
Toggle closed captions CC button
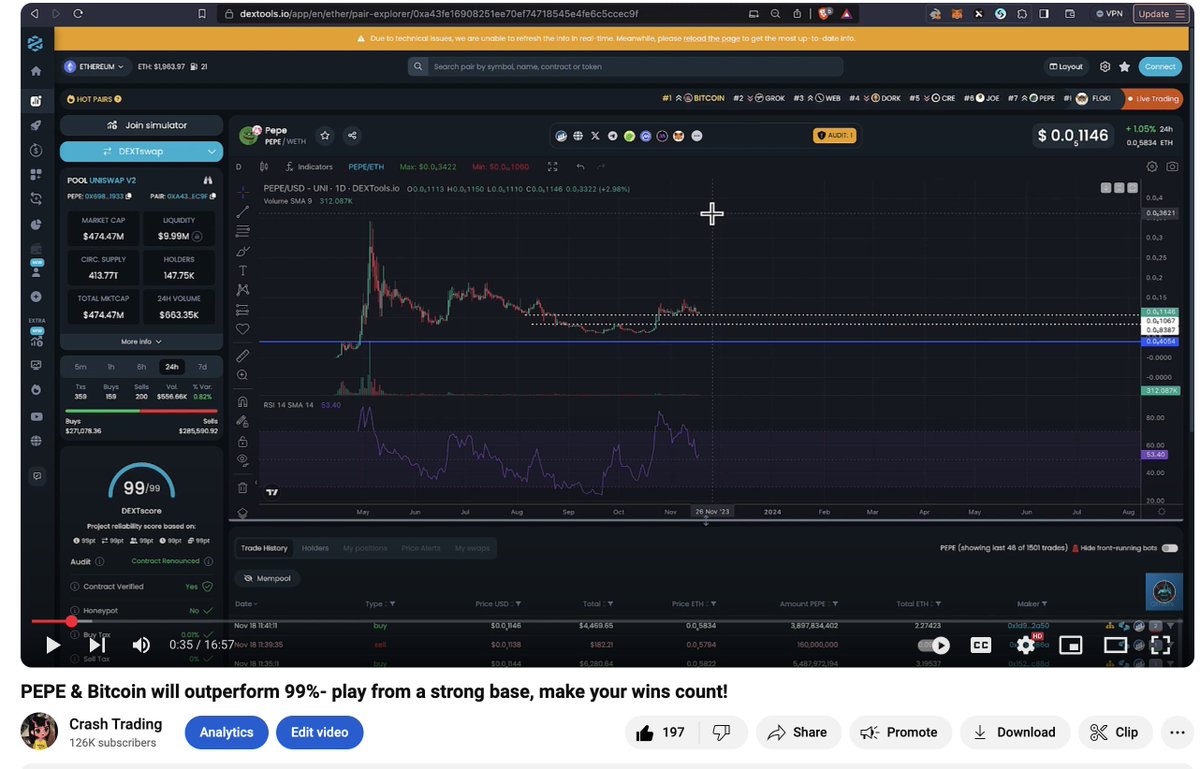pos(981,645)
